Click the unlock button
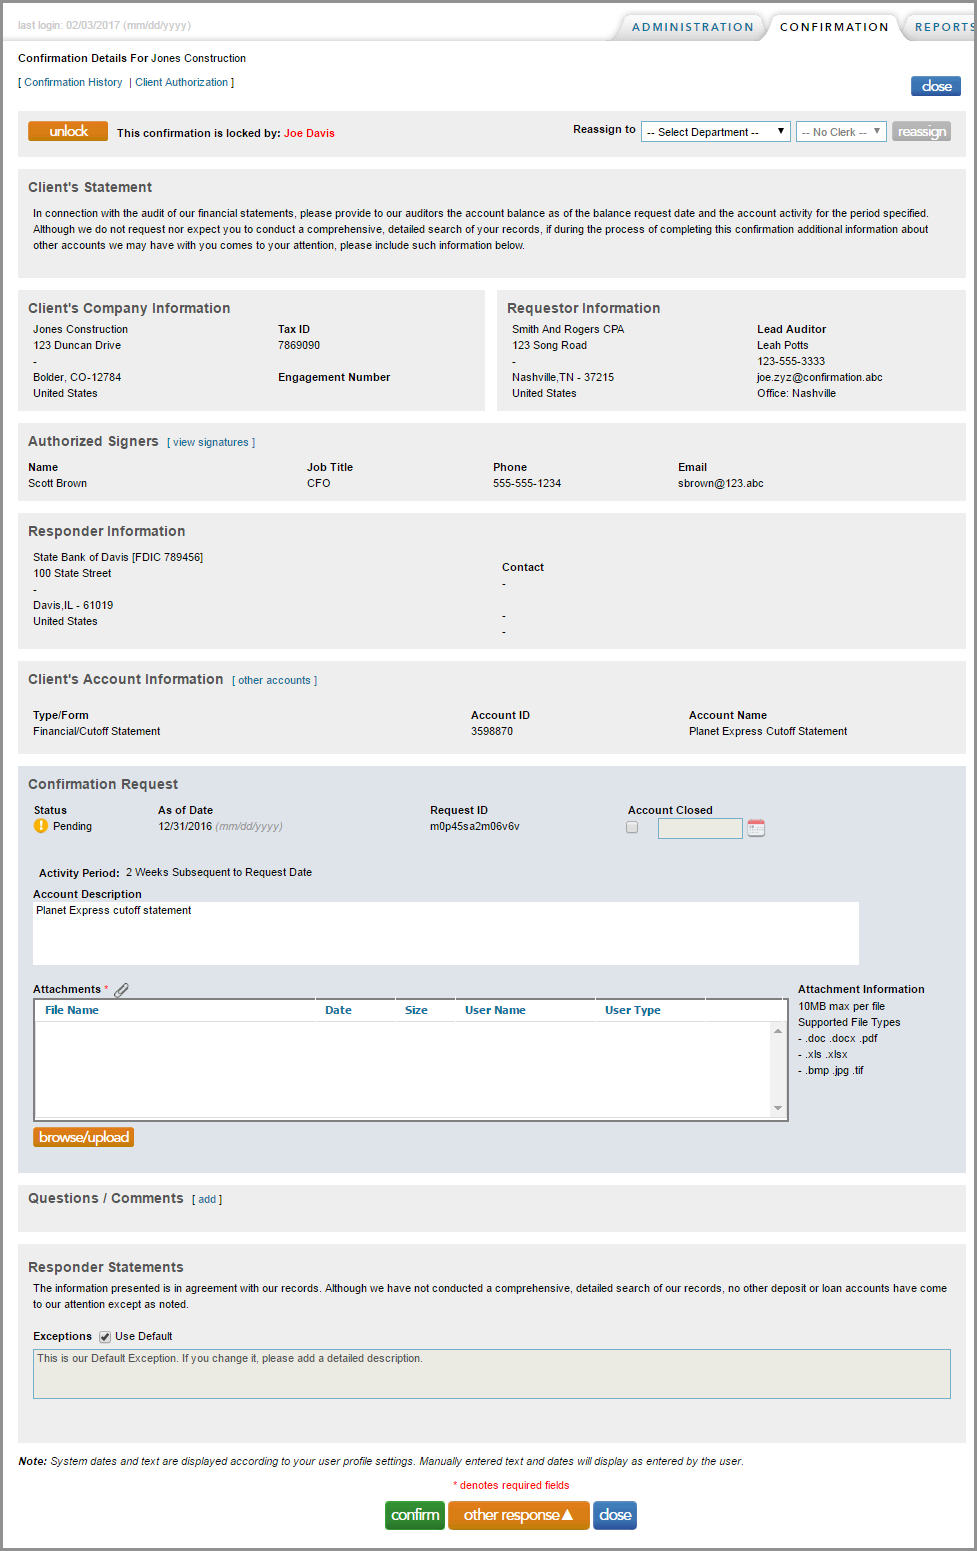This screenshot has width=977, height=1551. point(67,130)
